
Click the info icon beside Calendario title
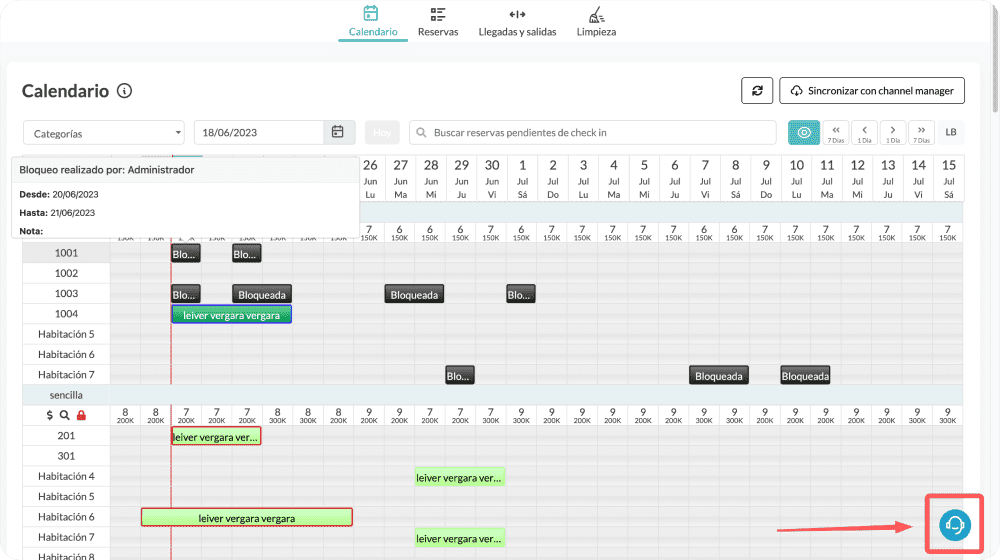[x=124, y=91]
